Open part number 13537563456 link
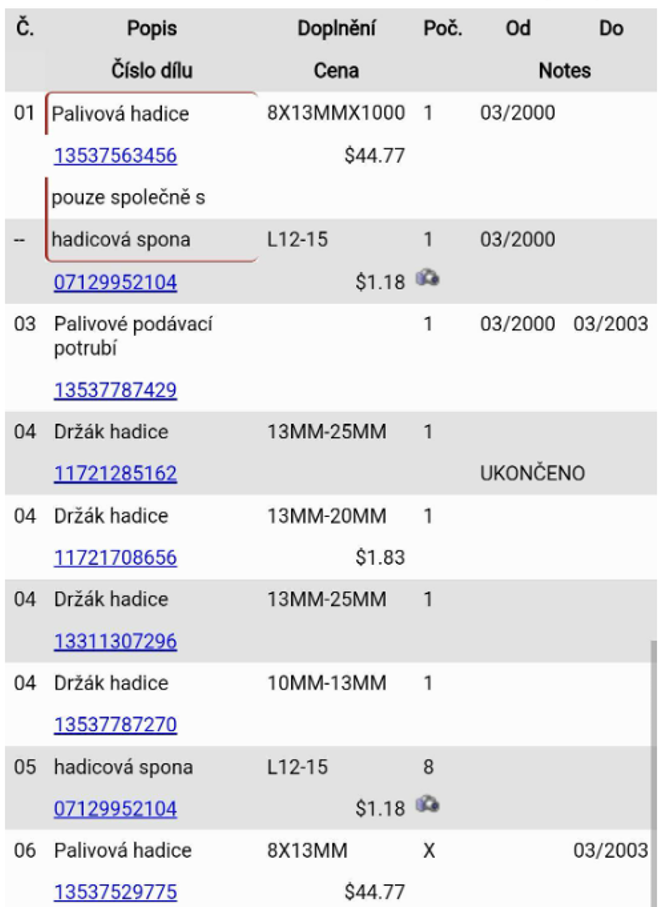Screen dimensions: 661x907 [x=115, y=156]
